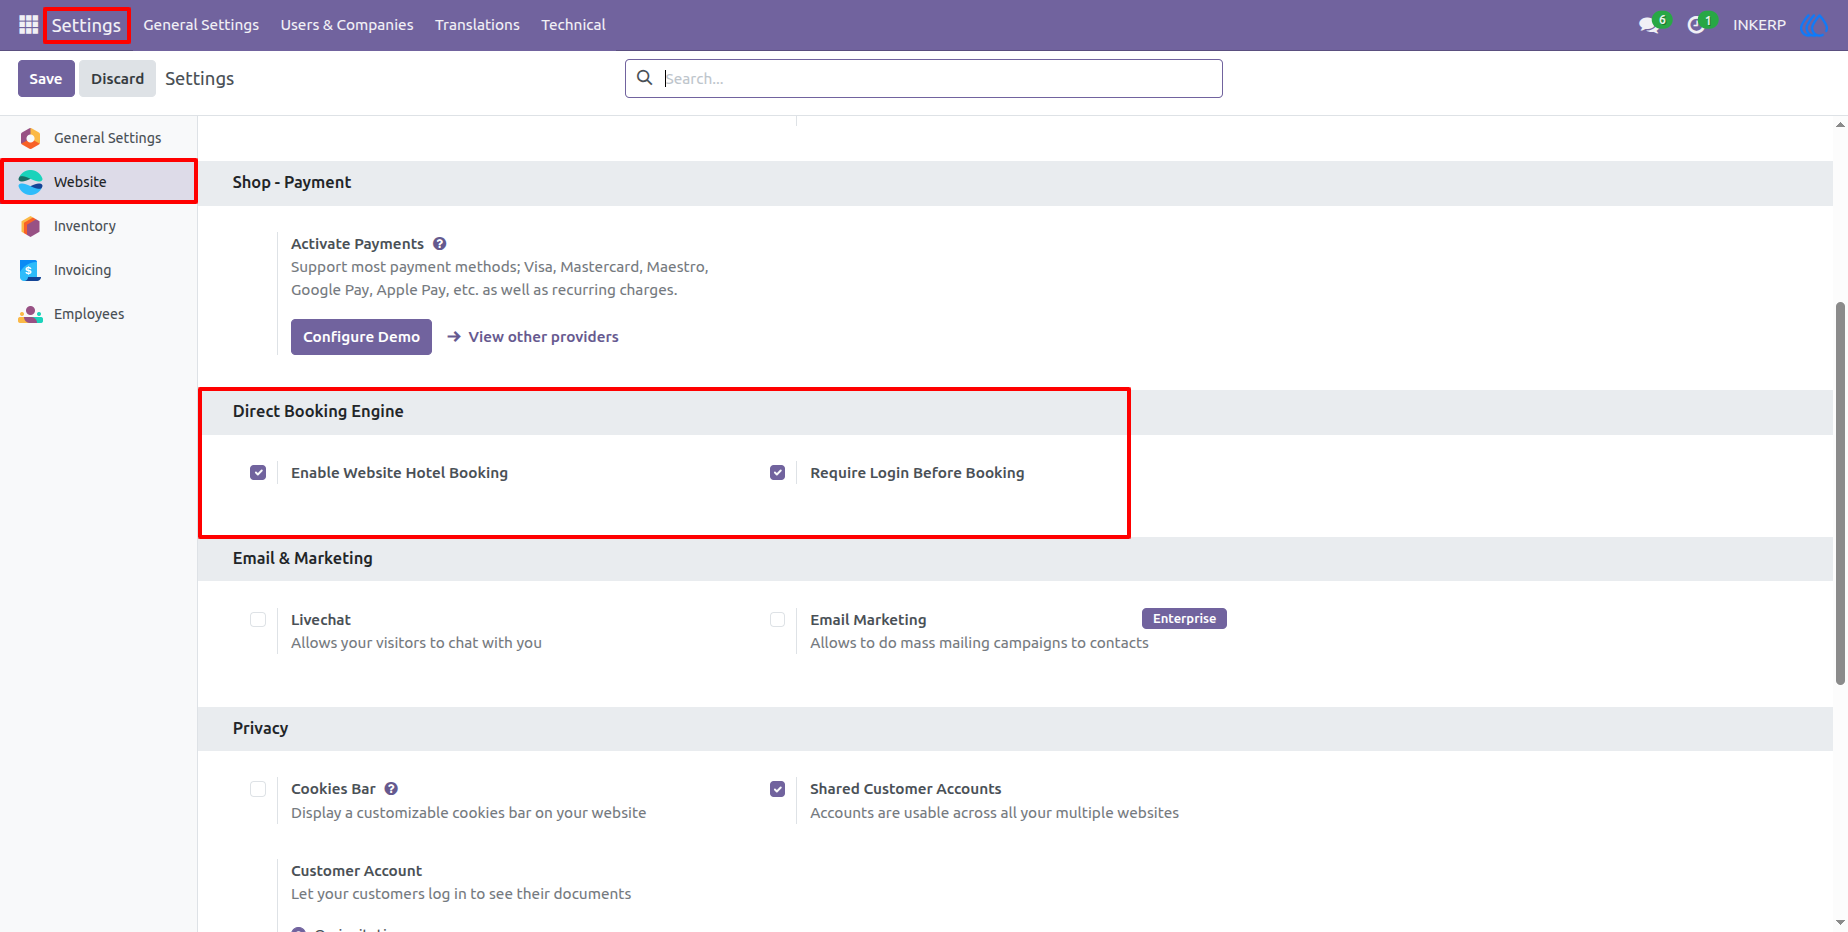Open the Translations menu
This screenshot has height=932, width=1848.
coord(477,25)
